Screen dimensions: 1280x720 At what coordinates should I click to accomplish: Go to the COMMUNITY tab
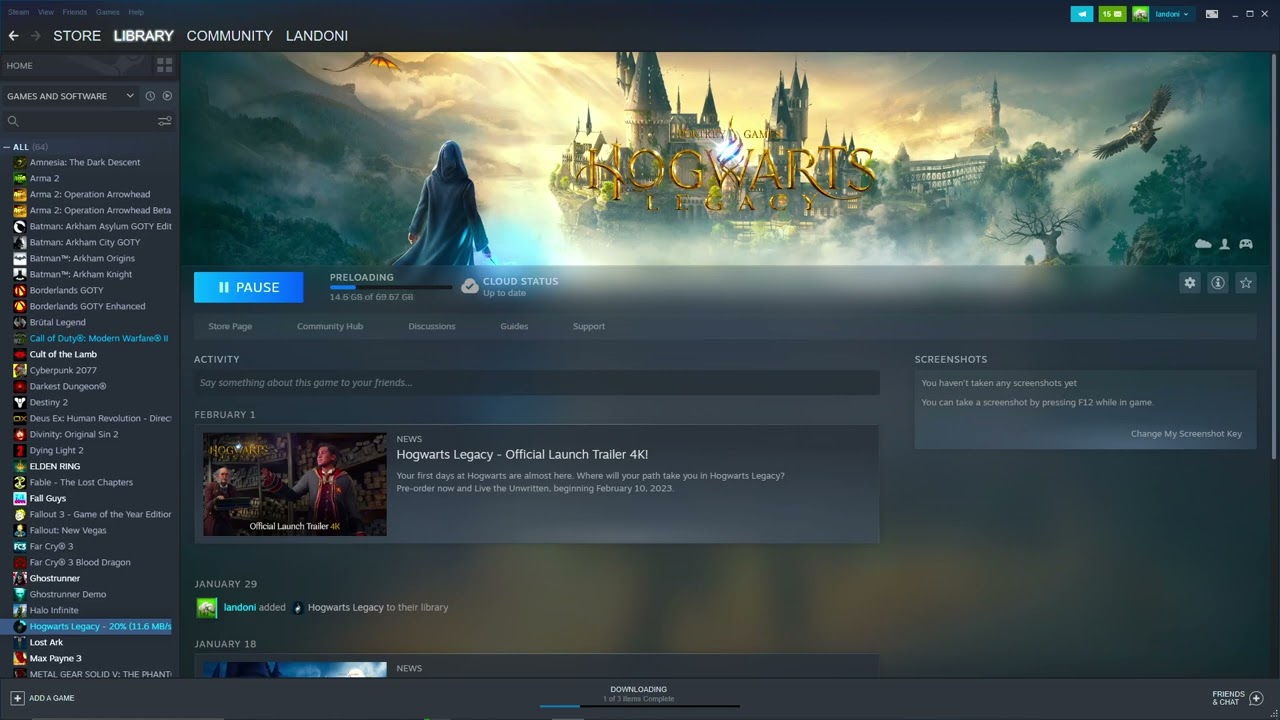tap(230, 36)
